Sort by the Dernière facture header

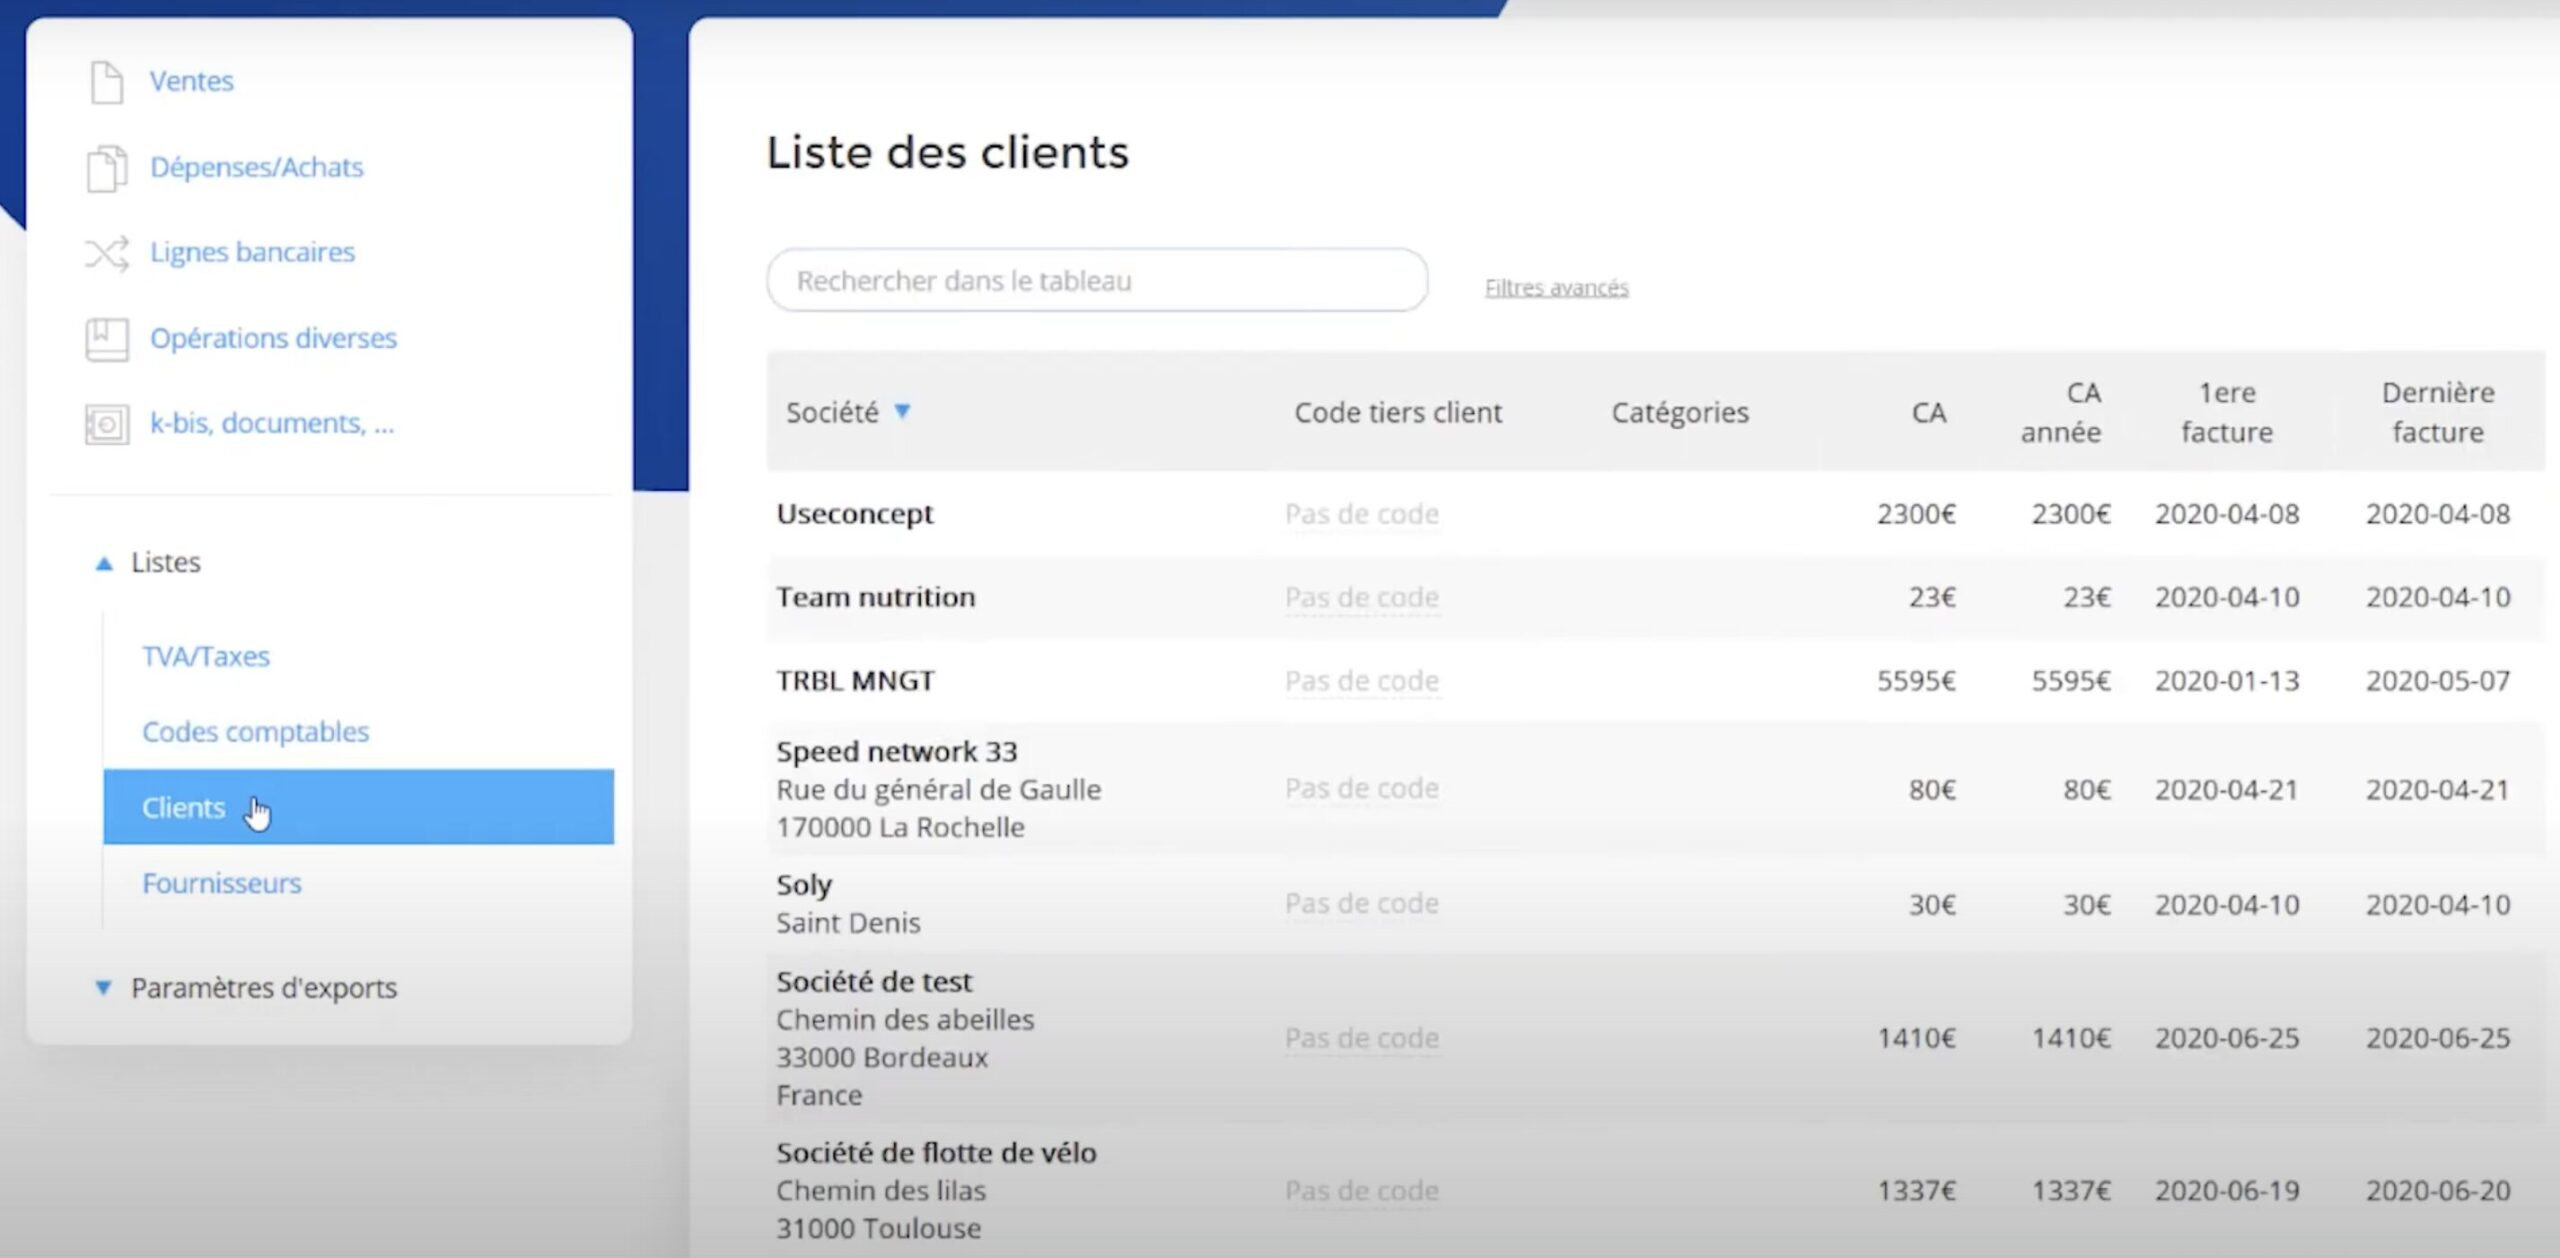(x=2438, y=412)
